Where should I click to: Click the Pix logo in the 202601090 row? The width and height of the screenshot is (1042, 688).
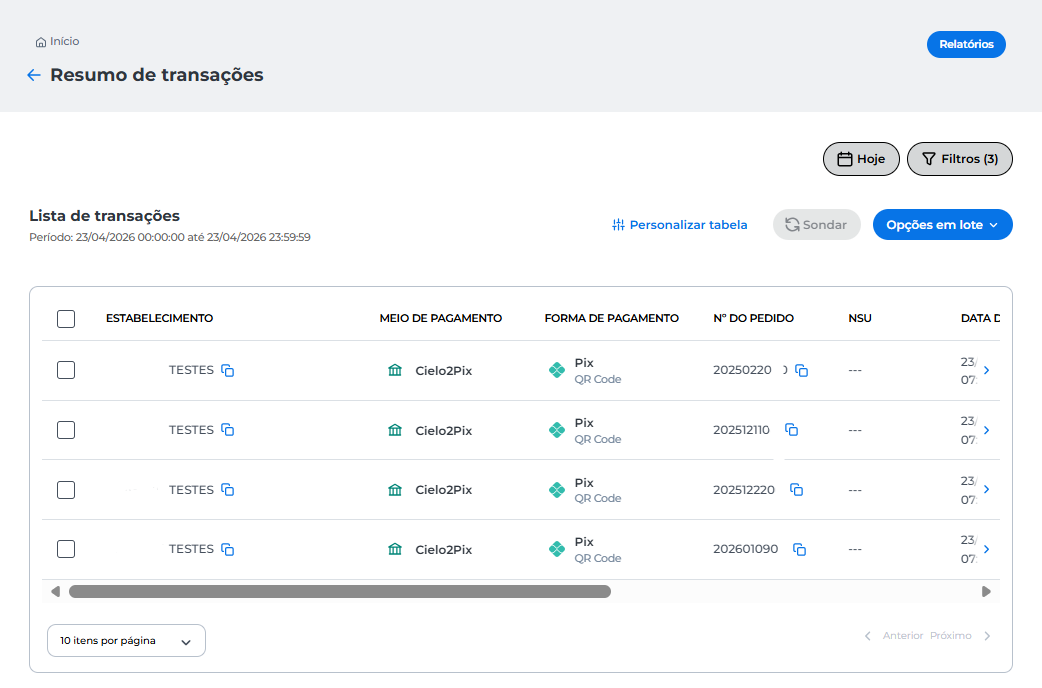[x=557, y=549]
